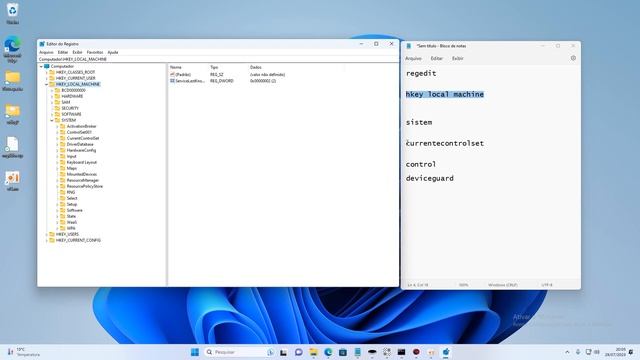
Task: Click the SECURITY key folder icon
Action: [57, 108]
